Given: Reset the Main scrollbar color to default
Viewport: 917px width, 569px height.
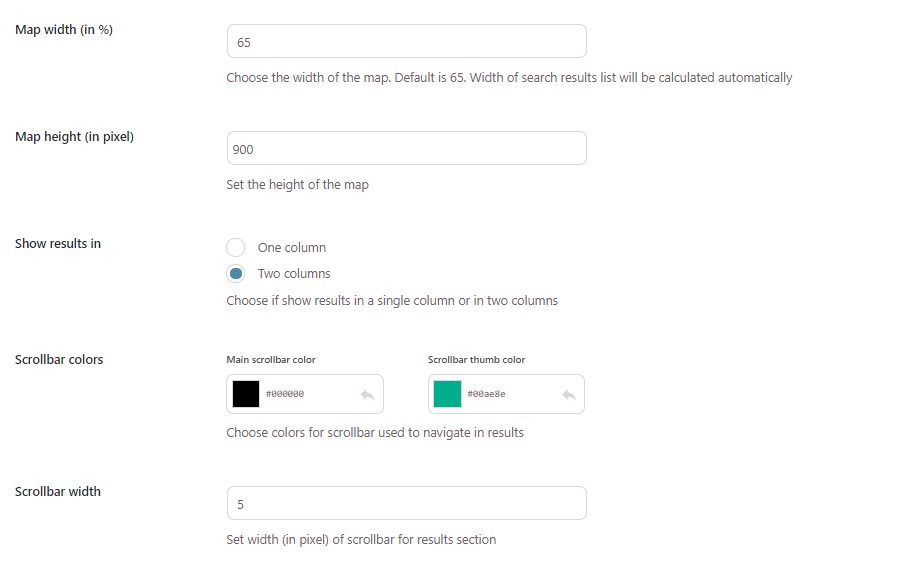Looking at the screenshot, I should [x=367, y=395].
